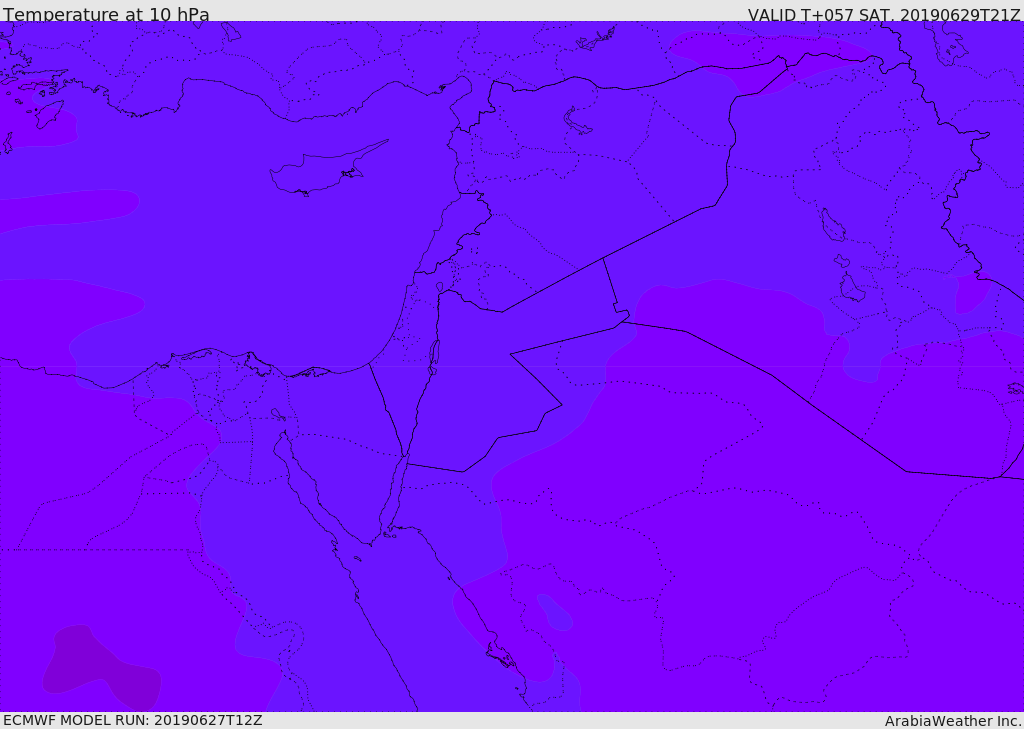This screenshot has width=1024, height=729.
Task: Click the darkest purple patch in southwest corner
Action: (100, 670)
